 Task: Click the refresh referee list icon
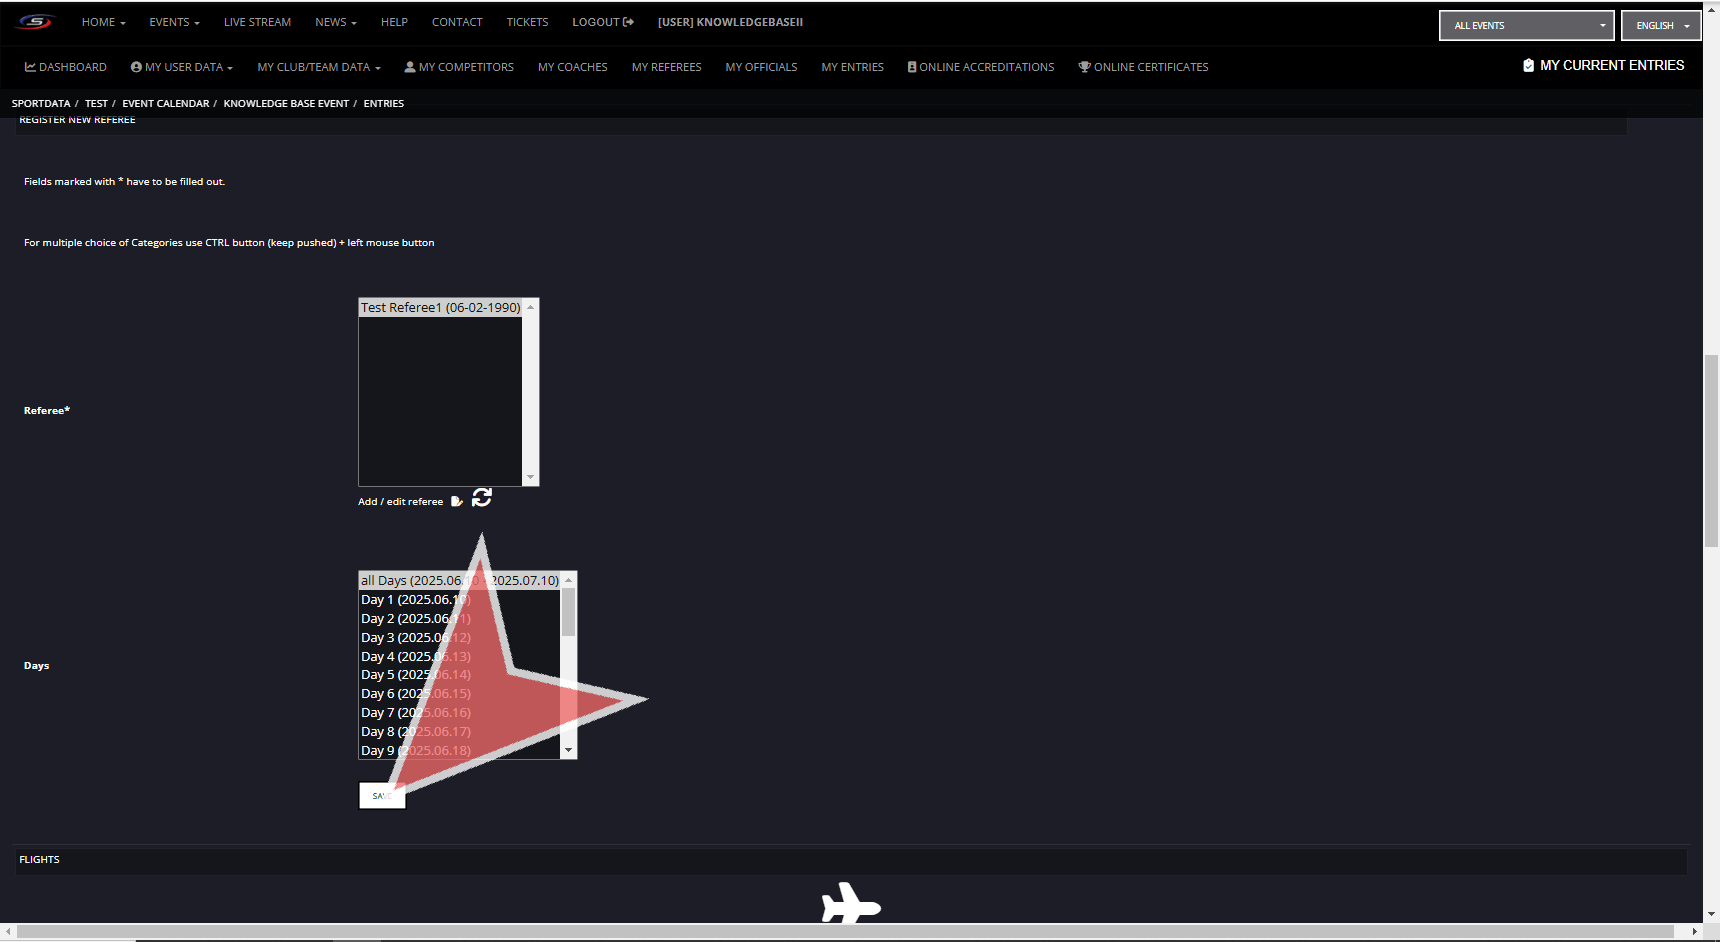pos(482,497)
